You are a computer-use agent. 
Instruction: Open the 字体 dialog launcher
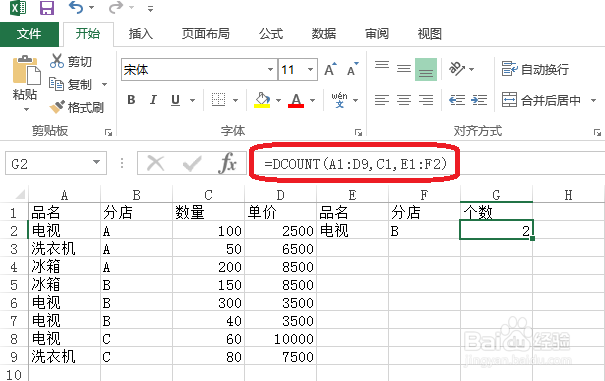358,133
